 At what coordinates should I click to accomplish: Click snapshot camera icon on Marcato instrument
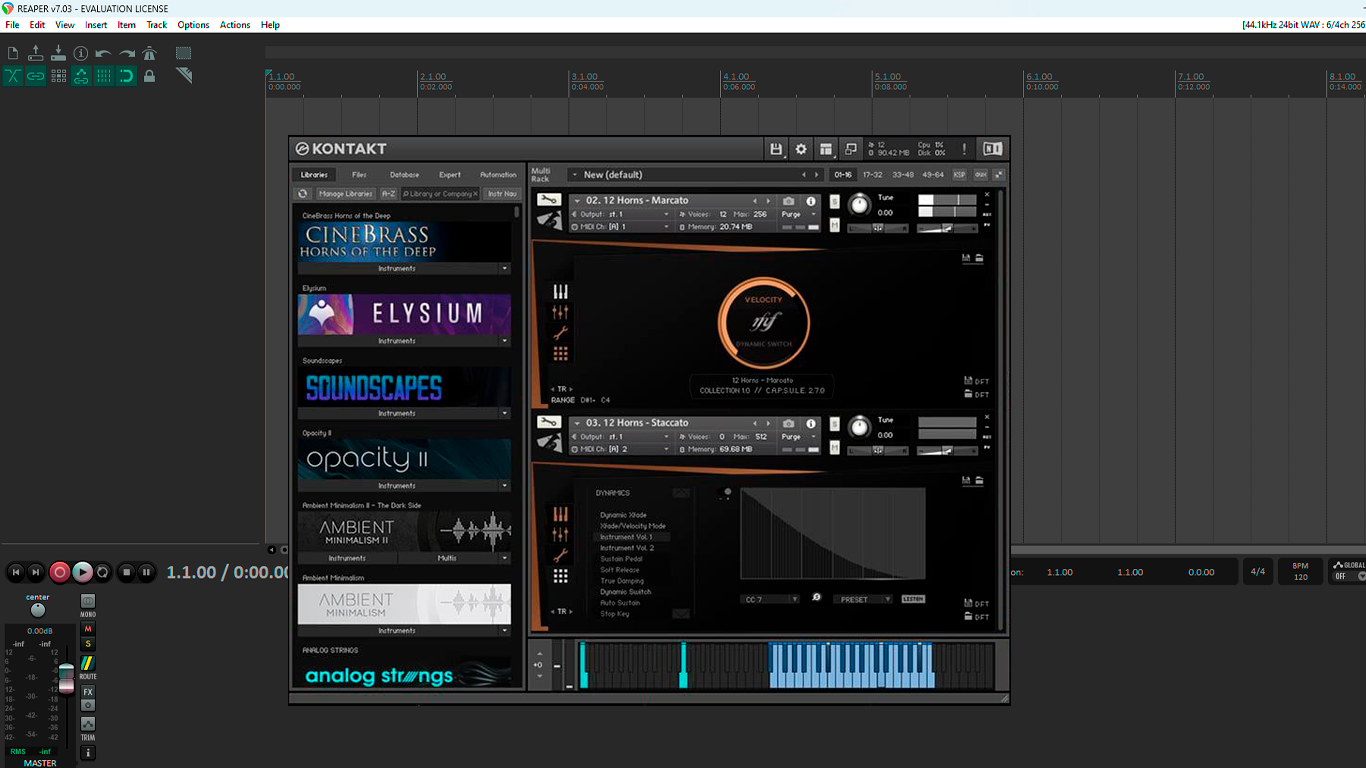[x=789, y=201]
